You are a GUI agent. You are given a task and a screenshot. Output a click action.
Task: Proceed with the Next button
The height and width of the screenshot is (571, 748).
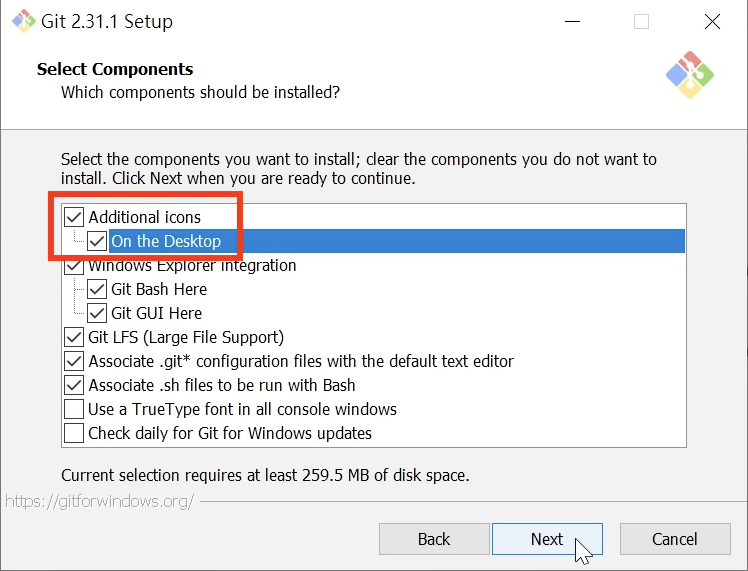click(x=547, y=539)
